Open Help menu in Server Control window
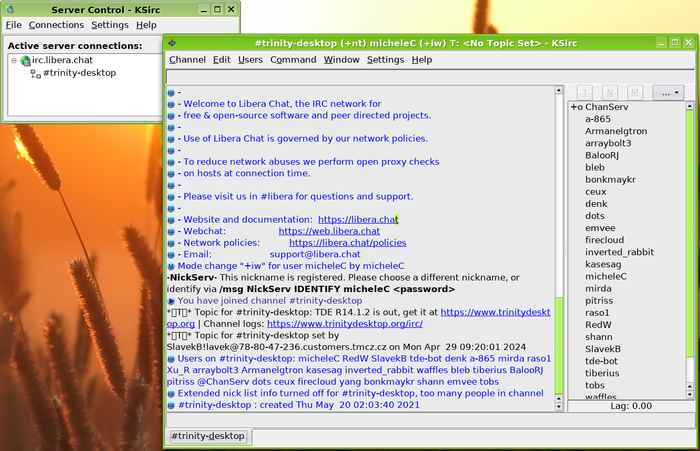Image resolution: width=700 pixels, height=451 pixels. [146, 25]
